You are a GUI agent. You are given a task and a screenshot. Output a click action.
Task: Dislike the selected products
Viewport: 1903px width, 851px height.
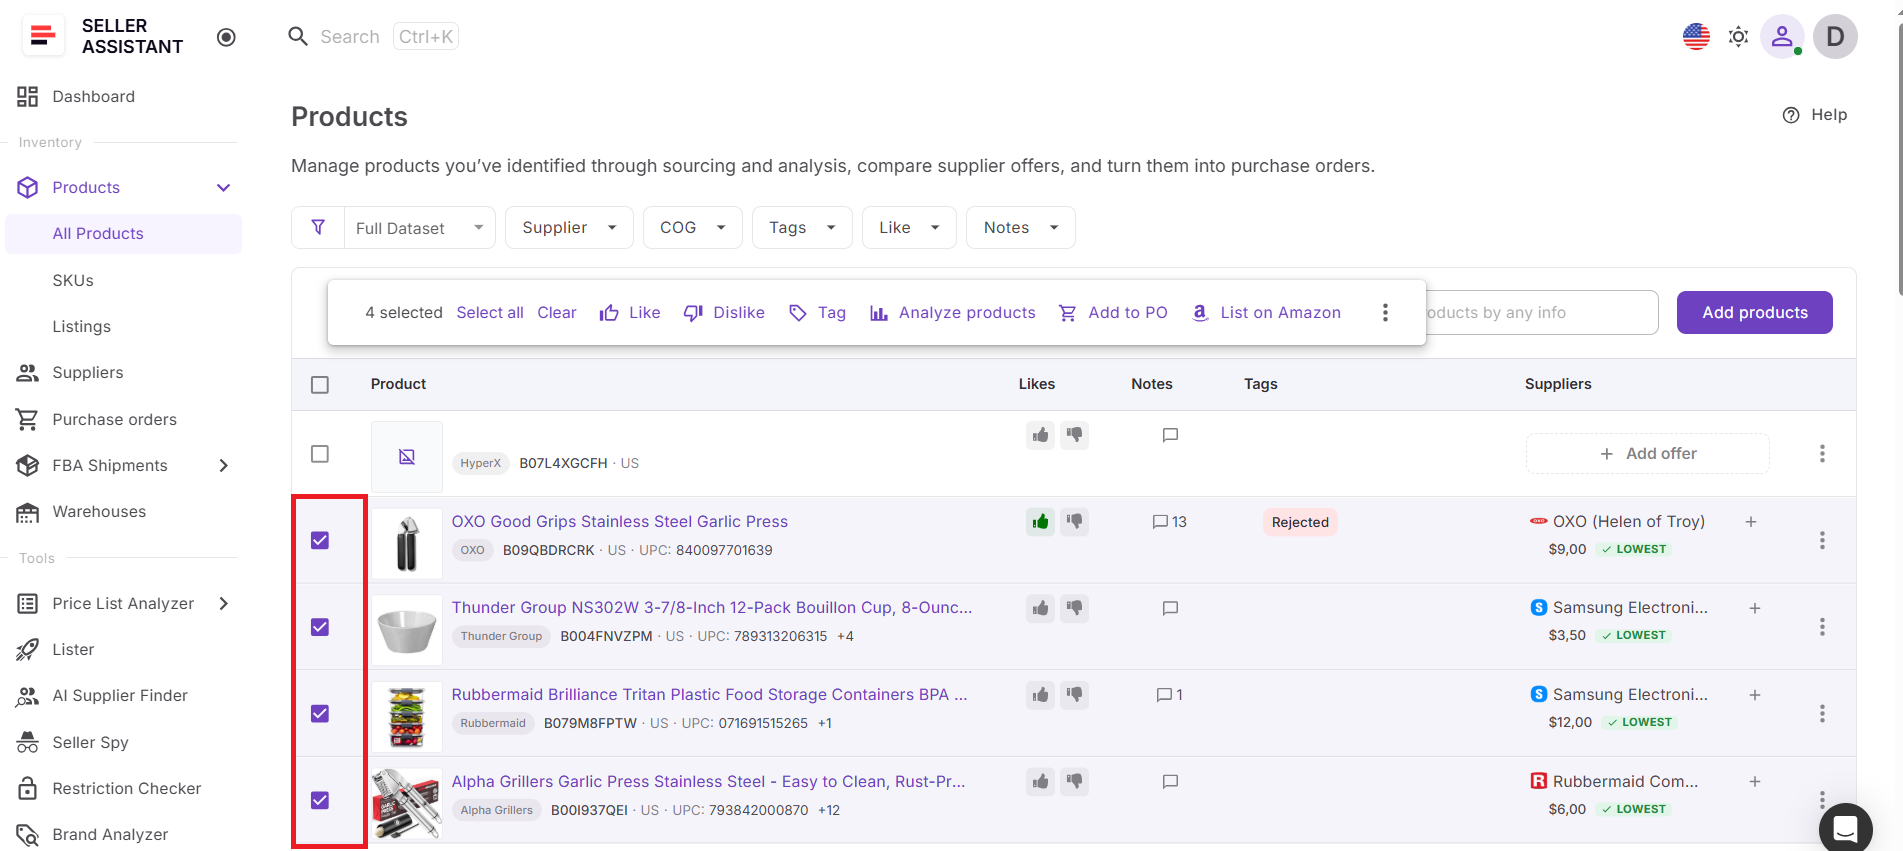click(x=724, y=313)
